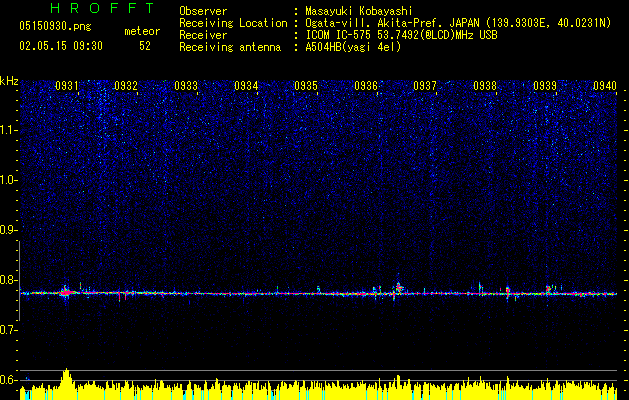Click the 0938 time marker

(485, 86)
